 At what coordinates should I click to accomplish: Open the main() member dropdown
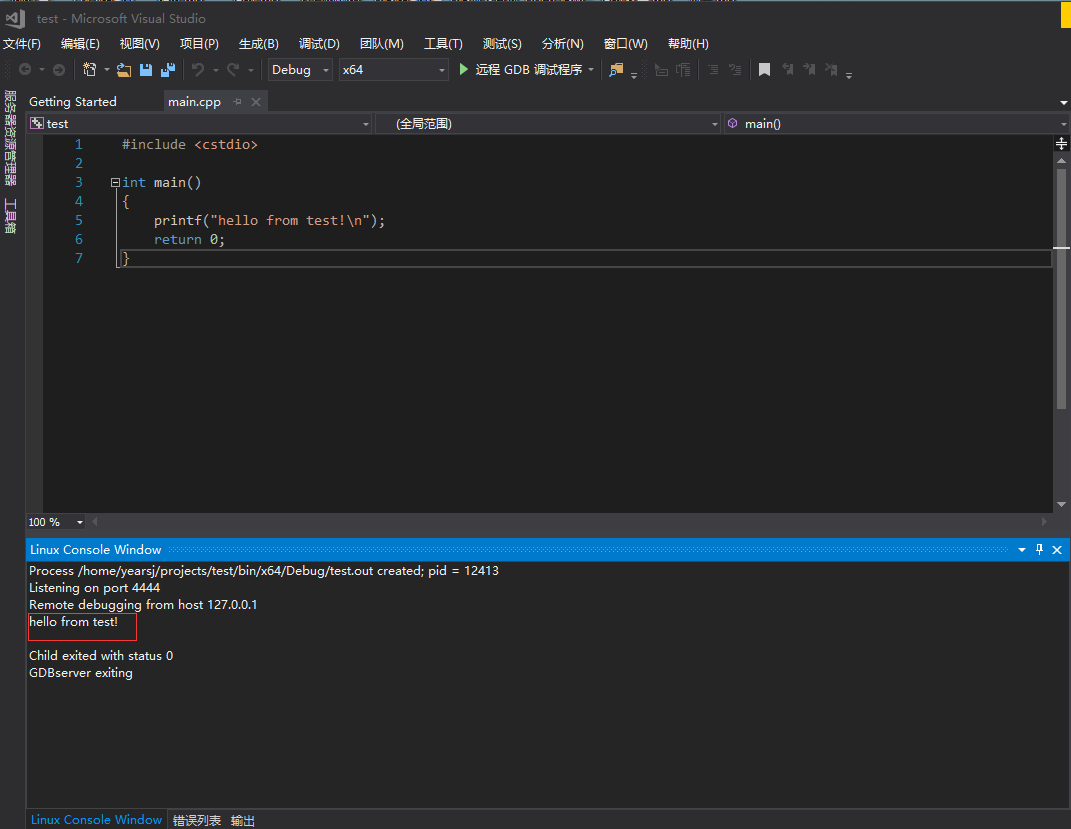click(x=896, y=124)
